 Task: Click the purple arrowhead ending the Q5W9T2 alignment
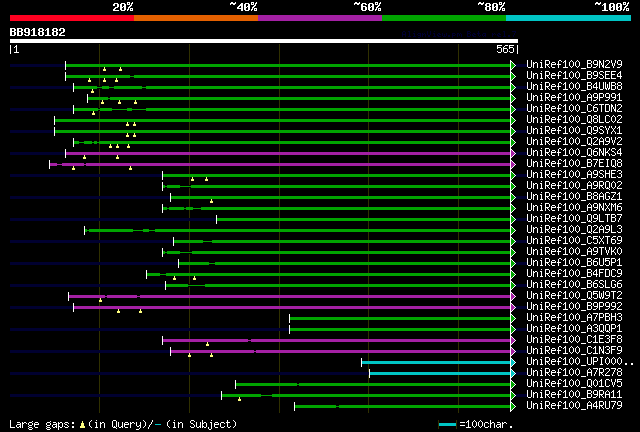[x=513, y=296]
